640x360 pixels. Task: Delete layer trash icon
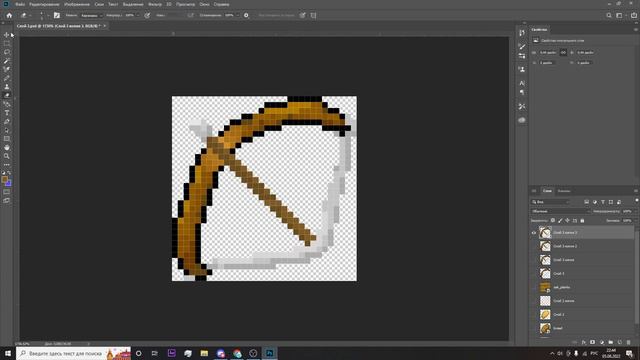629,342
